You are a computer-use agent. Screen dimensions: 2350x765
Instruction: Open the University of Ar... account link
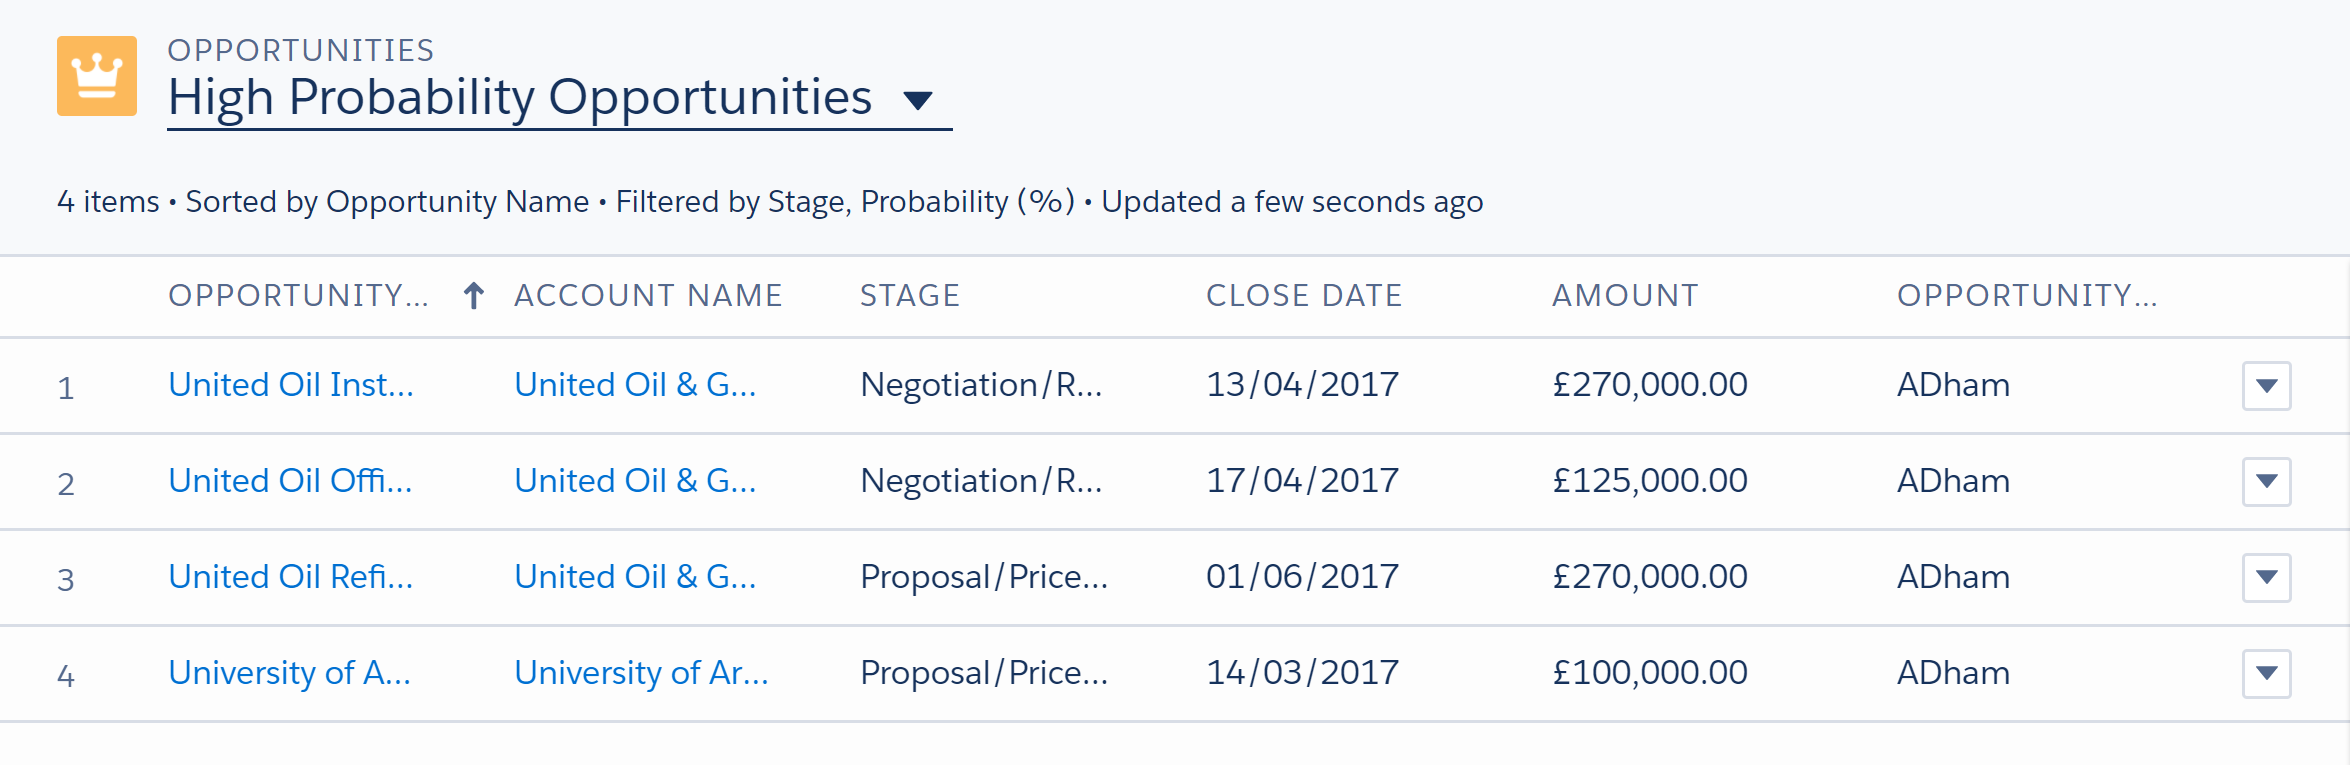tap(641, 673)
